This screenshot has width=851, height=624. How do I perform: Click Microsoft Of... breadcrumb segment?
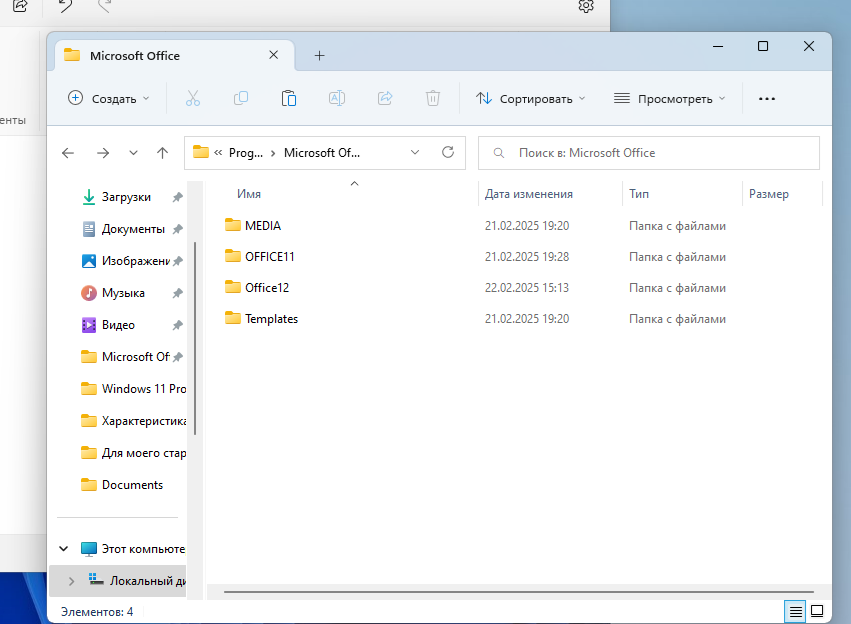point(322,153)
